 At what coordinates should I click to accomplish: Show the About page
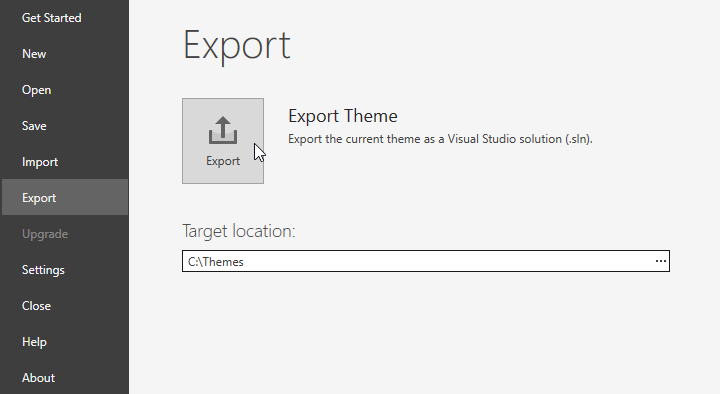tap(64, 378)
